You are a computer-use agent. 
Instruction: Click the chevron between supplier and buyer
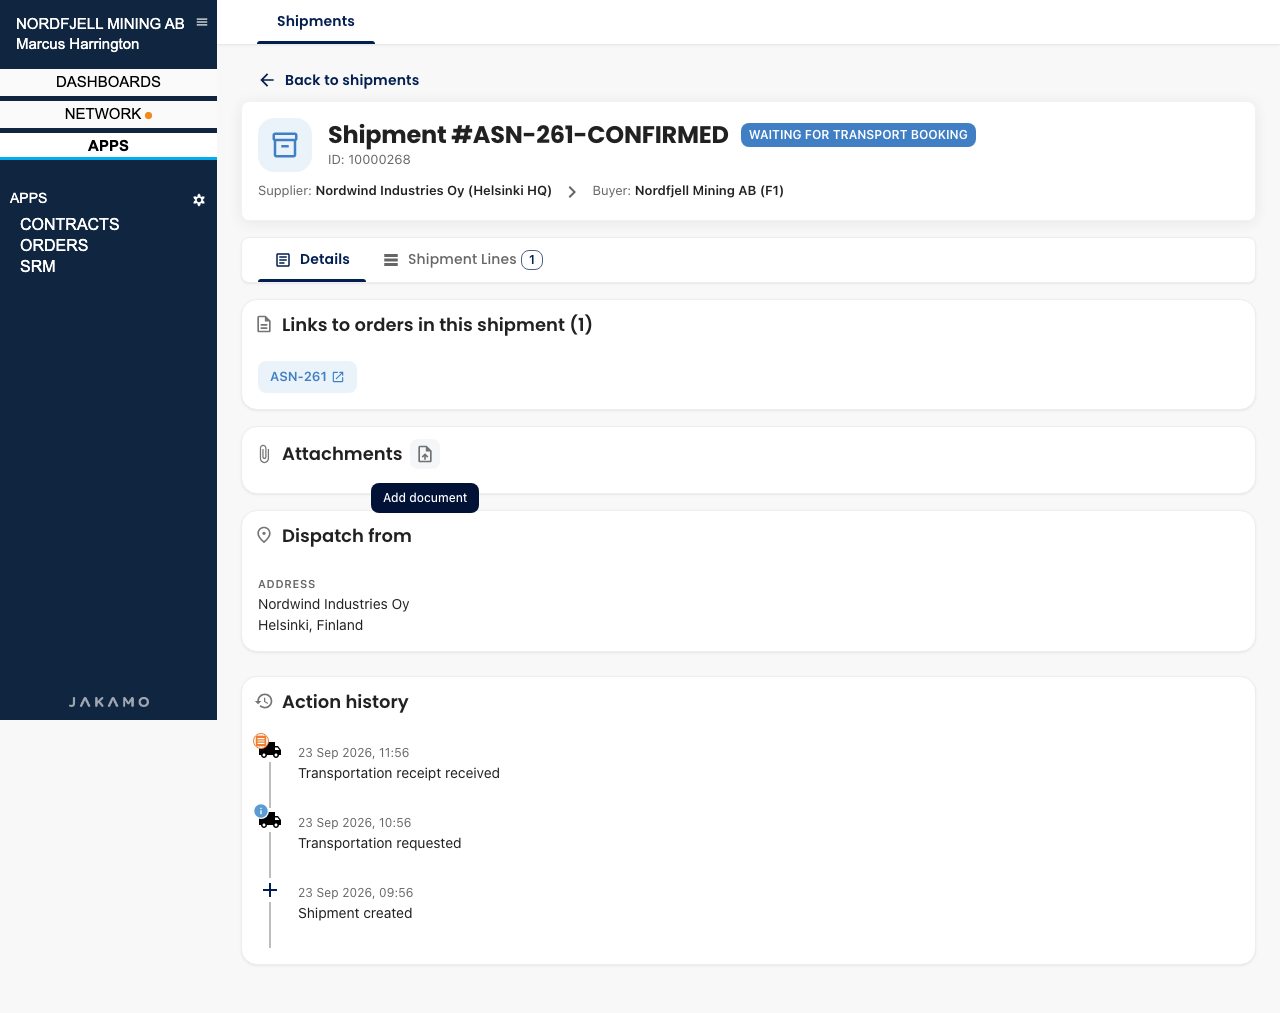(572, 192)
